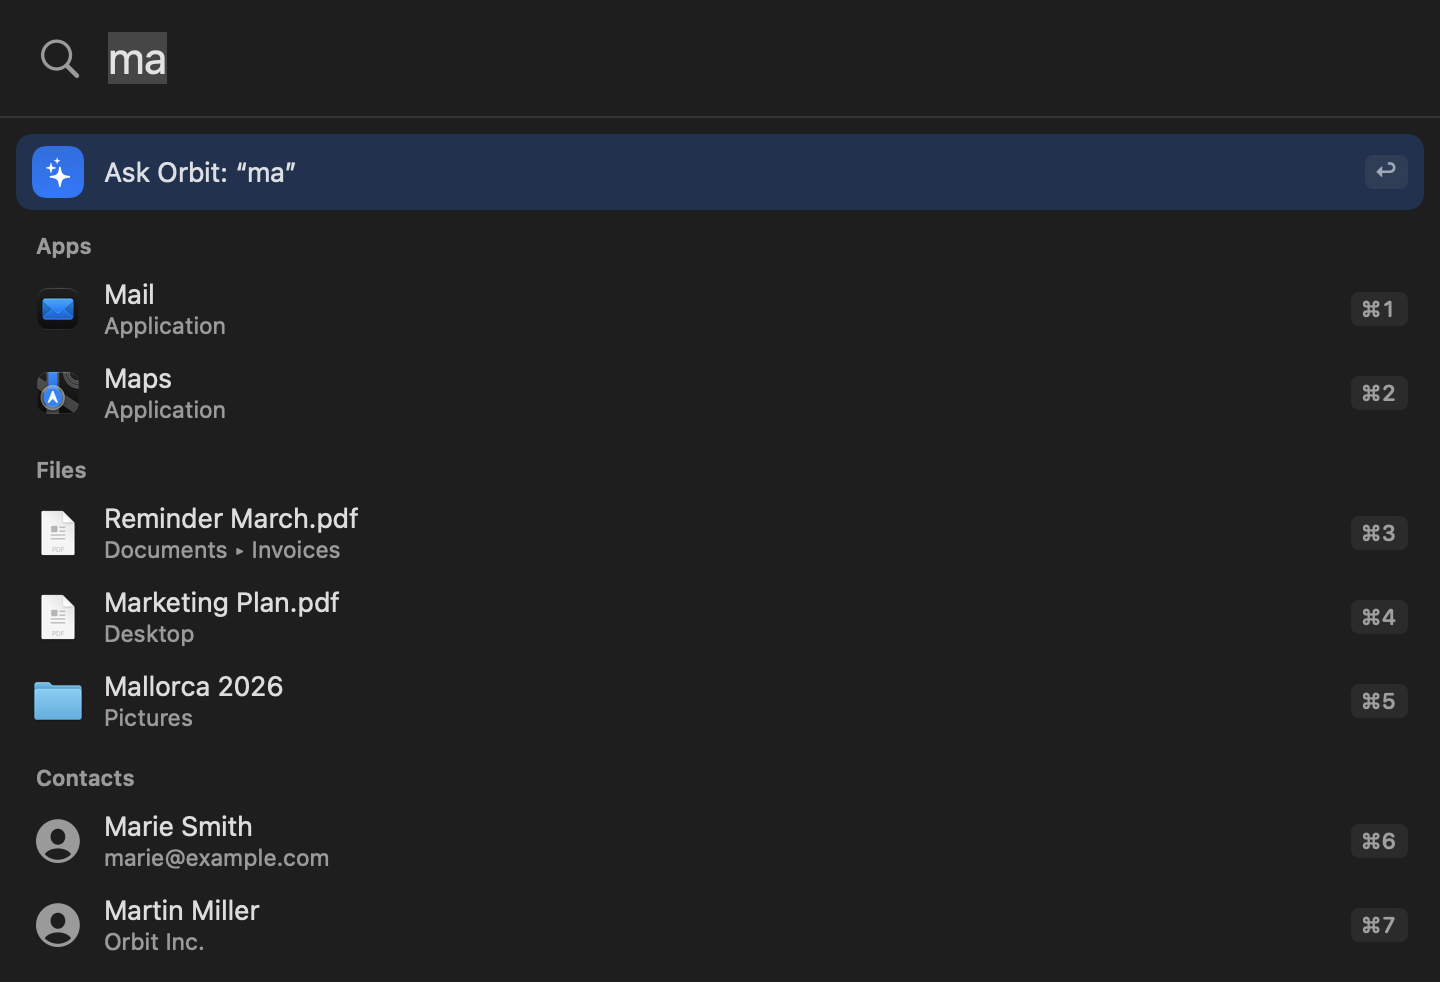Click the Apps section header
Image resolution: width=1440 pixels, height=982 pixels.
[64, 246]
